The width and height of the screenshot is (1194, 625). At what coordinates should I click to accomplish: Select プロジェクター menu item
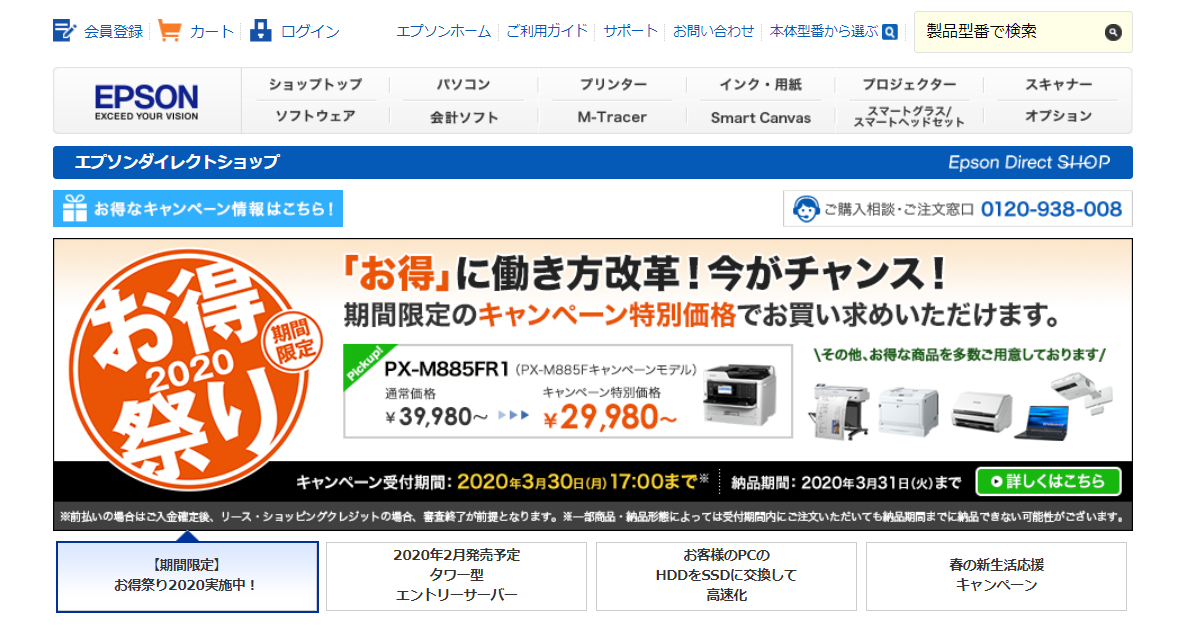pyautogui.click(x=909, y=85)
